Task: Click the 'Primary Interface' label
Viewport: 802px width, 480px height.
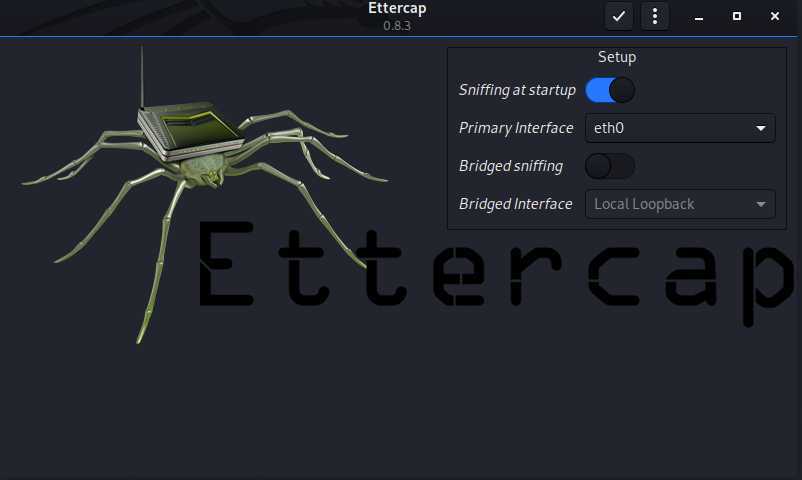Action: coord(516,128)
